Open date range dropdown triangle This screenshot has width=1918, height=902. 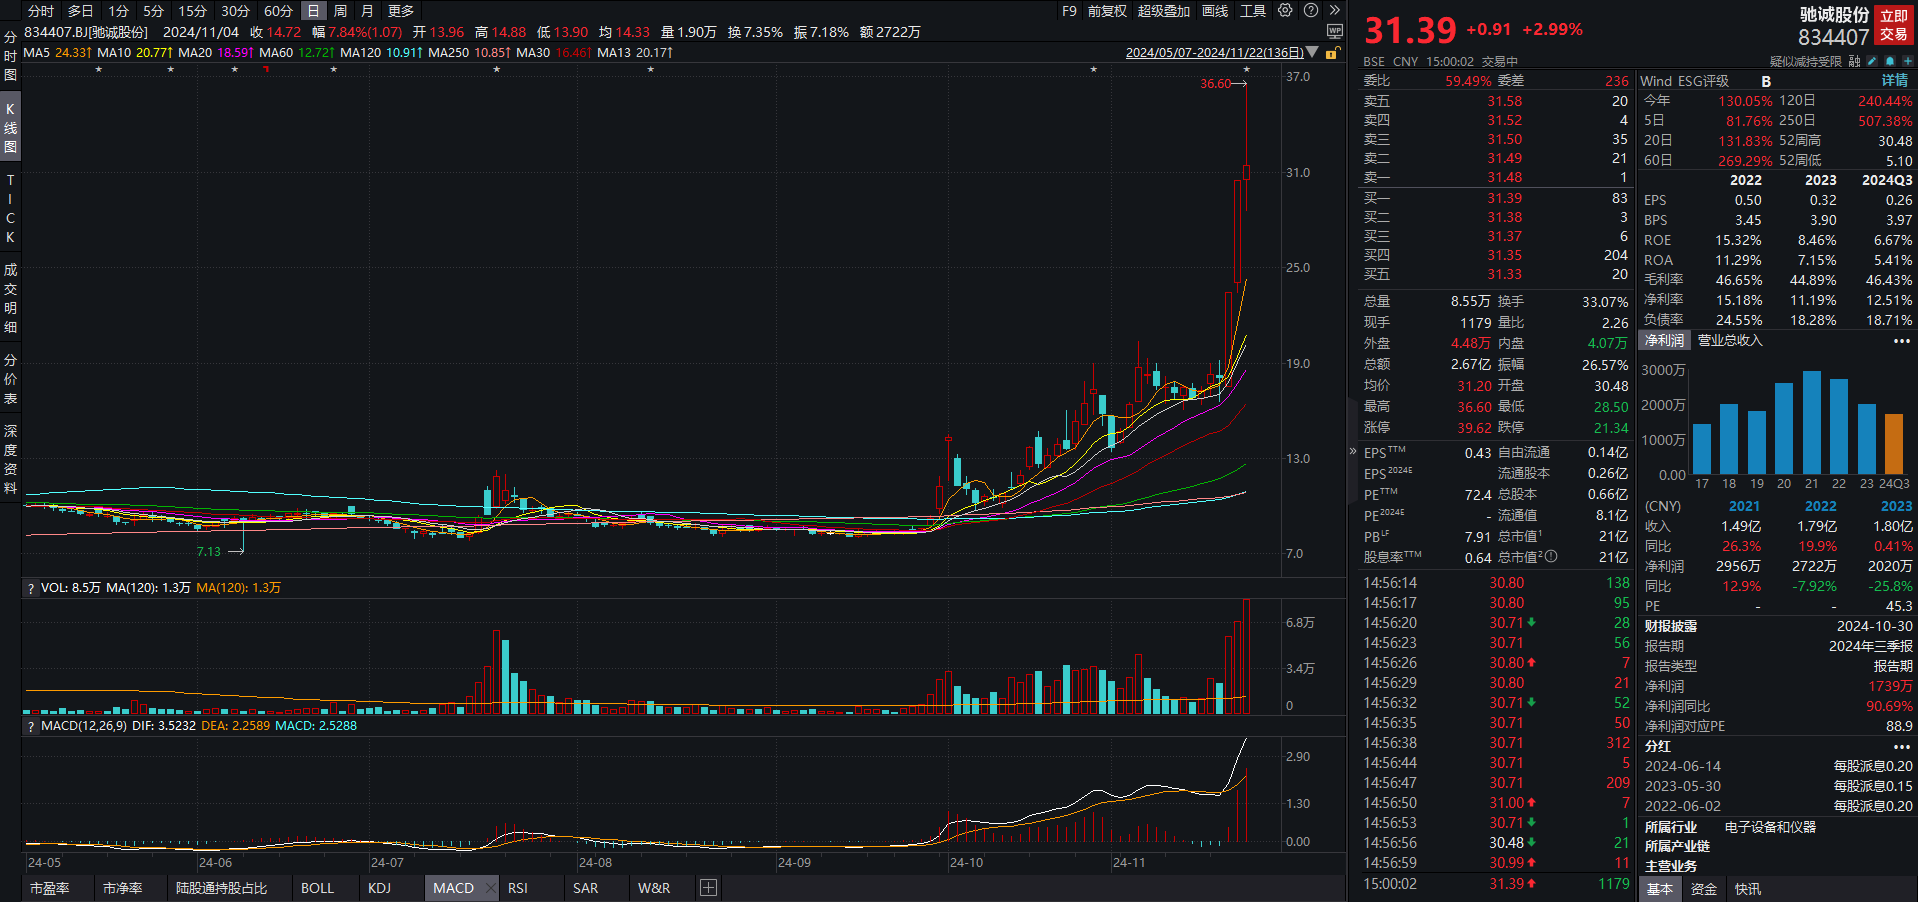click(1313, 52)
